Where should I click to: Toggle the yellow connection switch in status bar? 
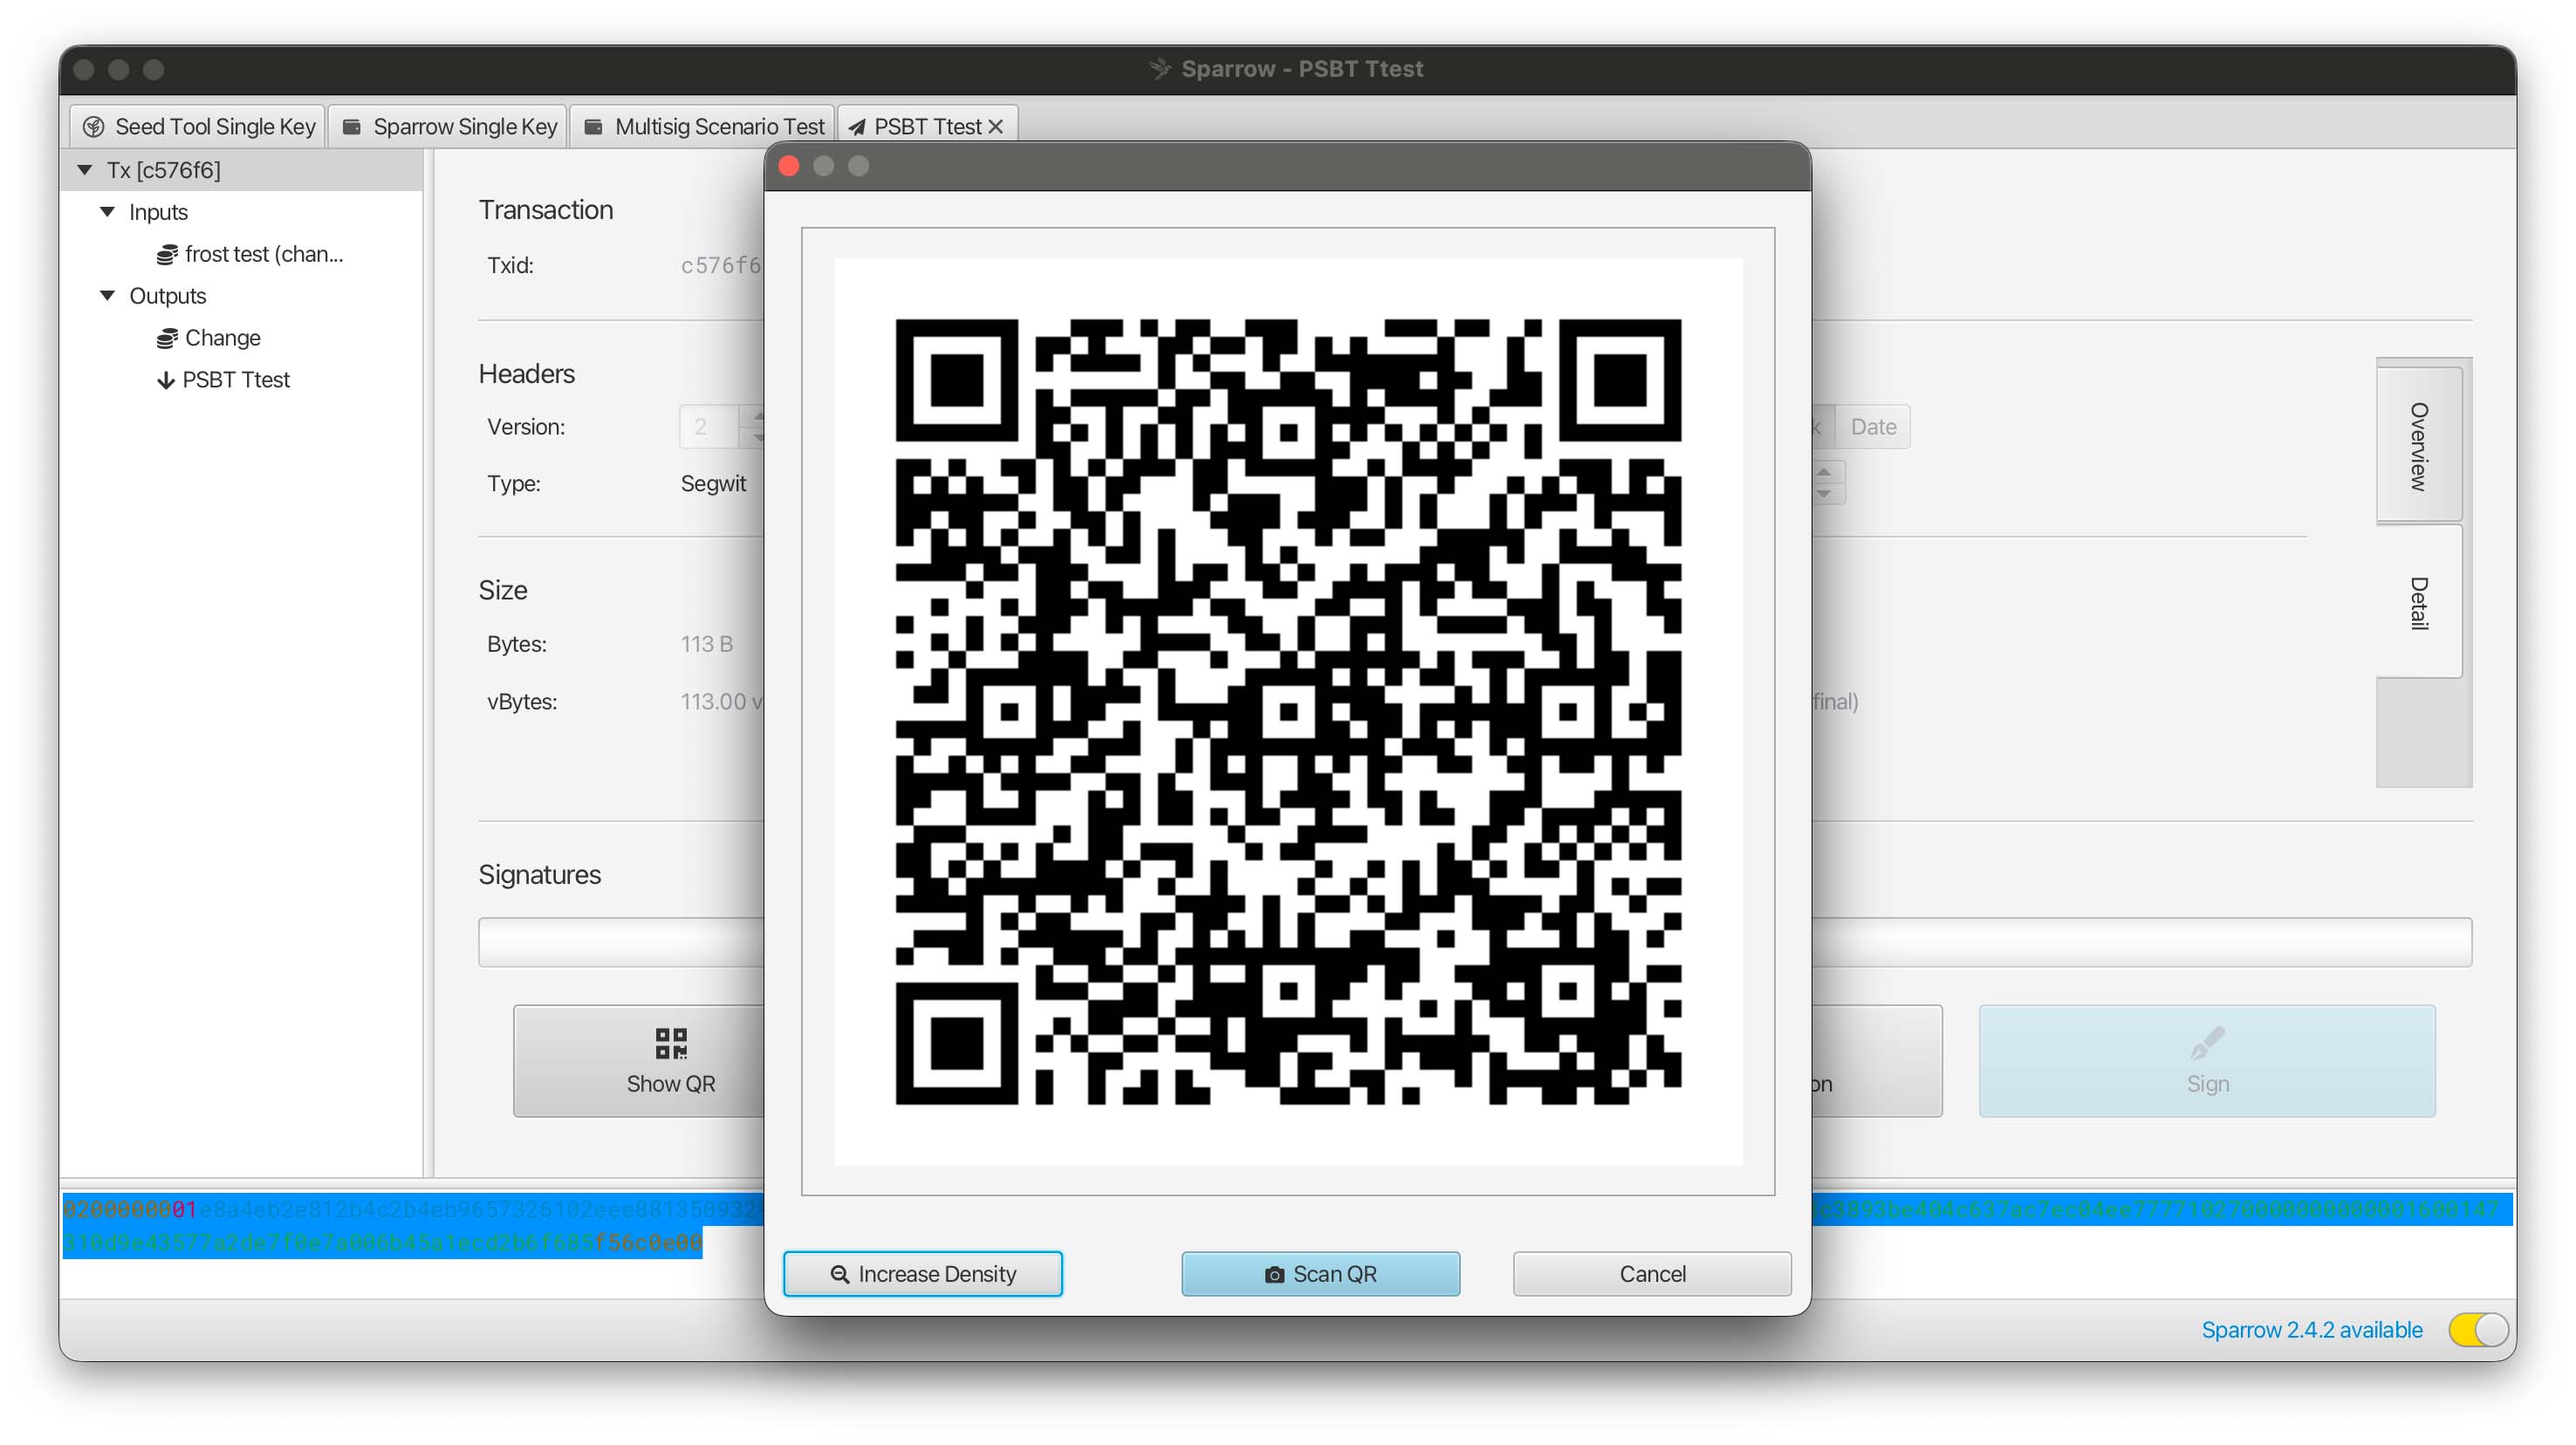(x=2477, y=1330)
